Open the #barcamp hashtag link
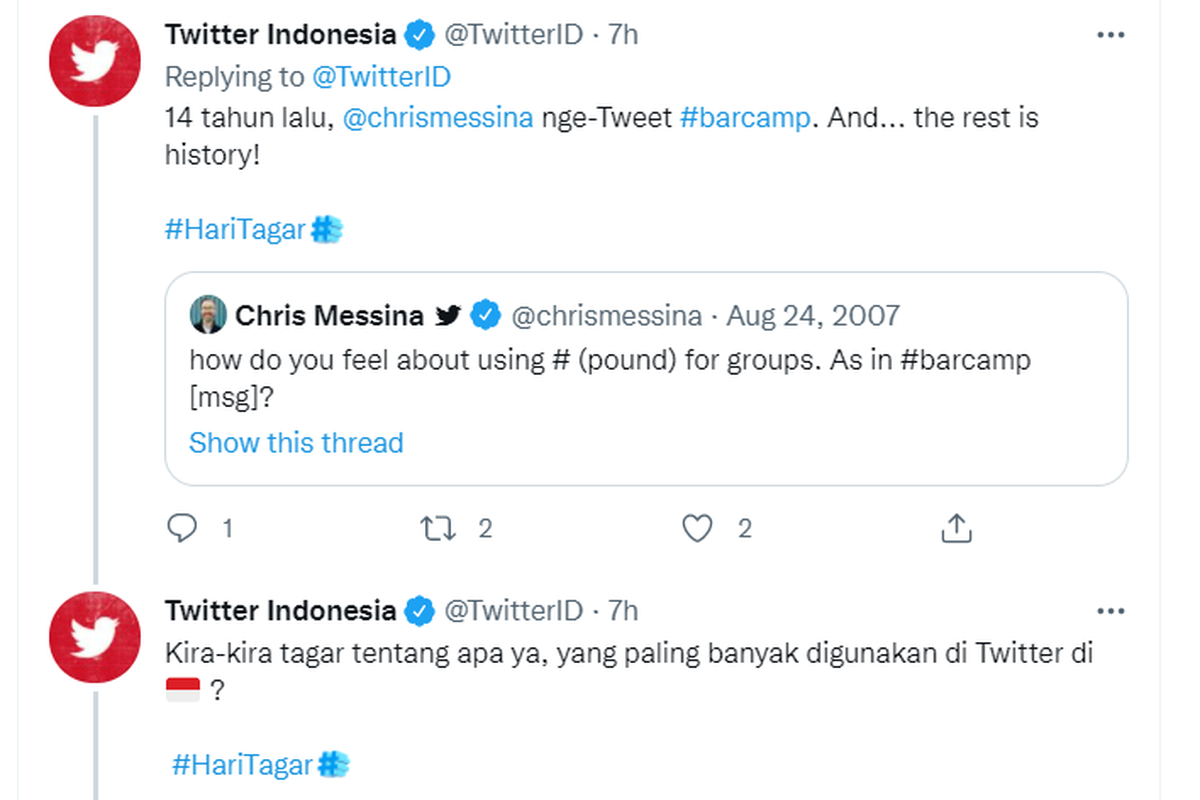Viewport: 1200px width, 800px height. 744,118
